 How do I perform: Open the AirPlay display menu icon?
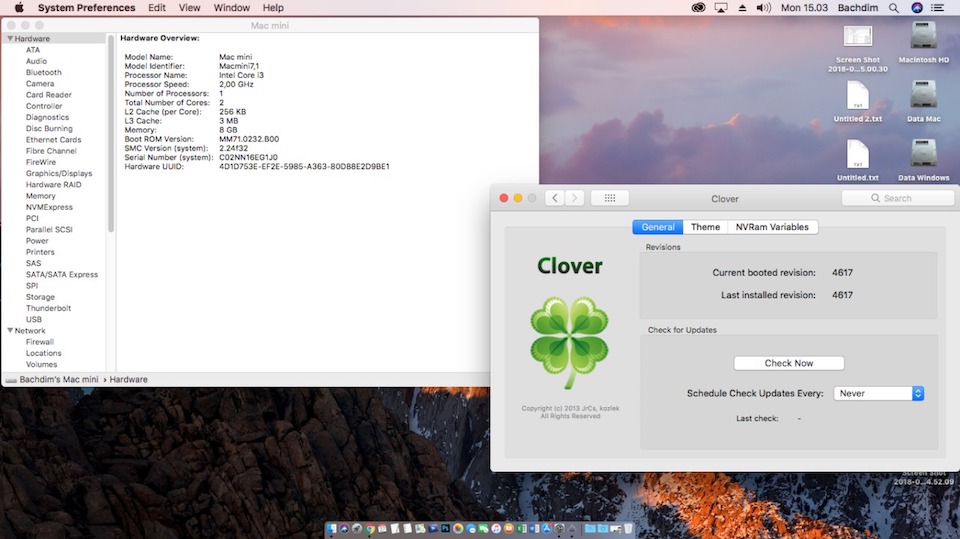point(721,8)
